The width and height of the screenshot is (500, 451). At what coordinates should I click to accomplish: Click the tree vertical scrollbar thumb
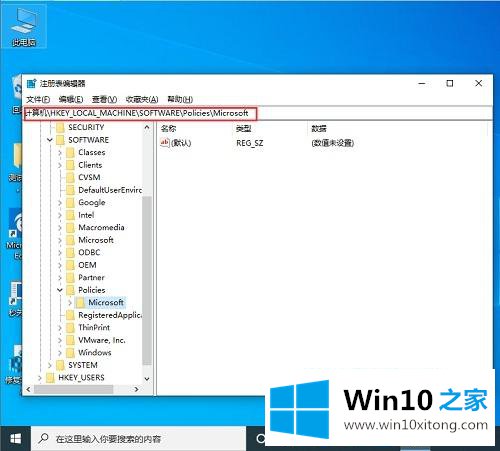pyautogui.click(x=147, y=280)
